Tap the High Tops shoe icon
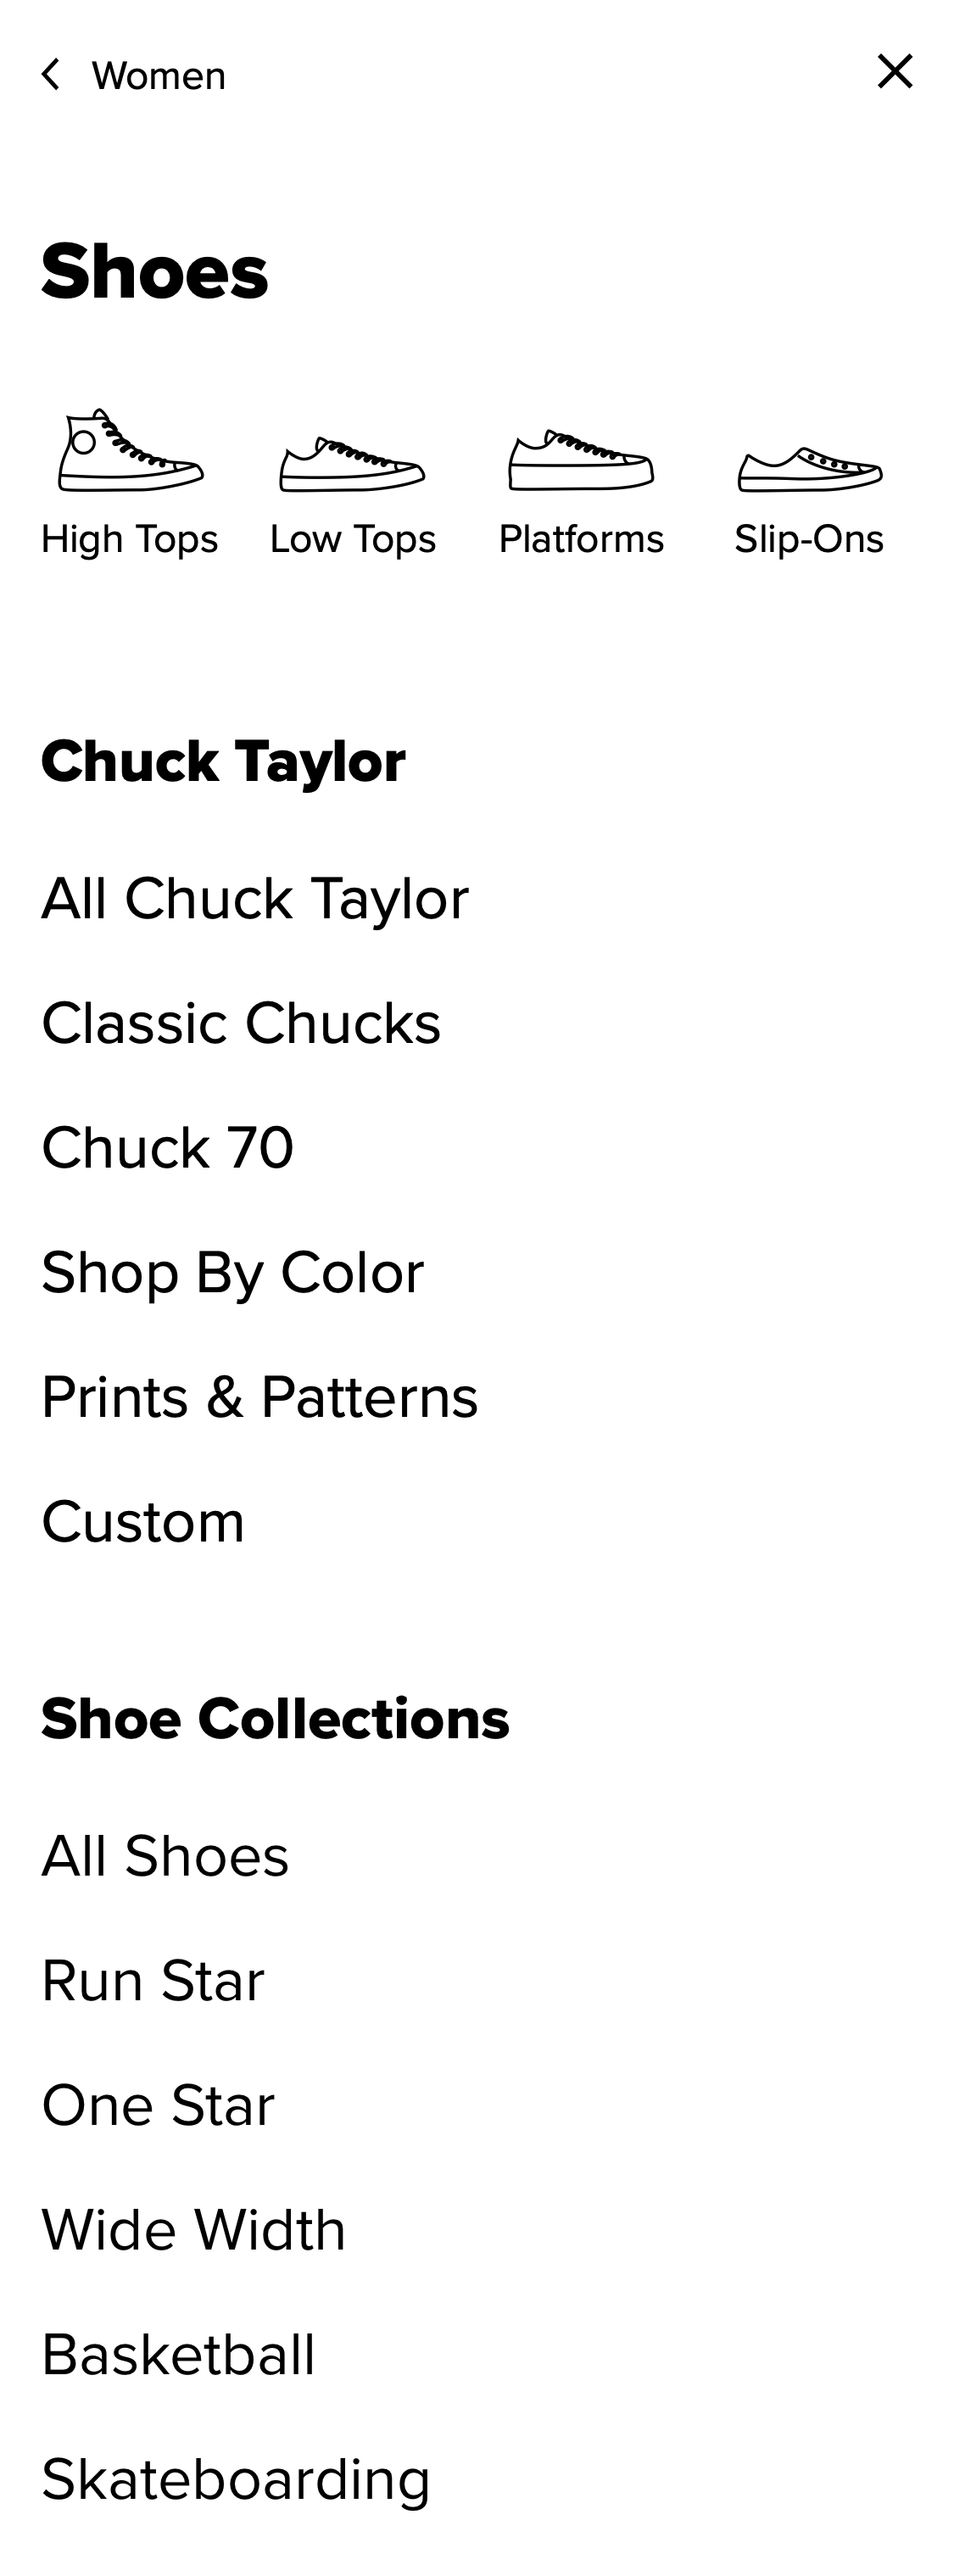The width and height of the screenshot is (954, 2576). coord(130,451)
